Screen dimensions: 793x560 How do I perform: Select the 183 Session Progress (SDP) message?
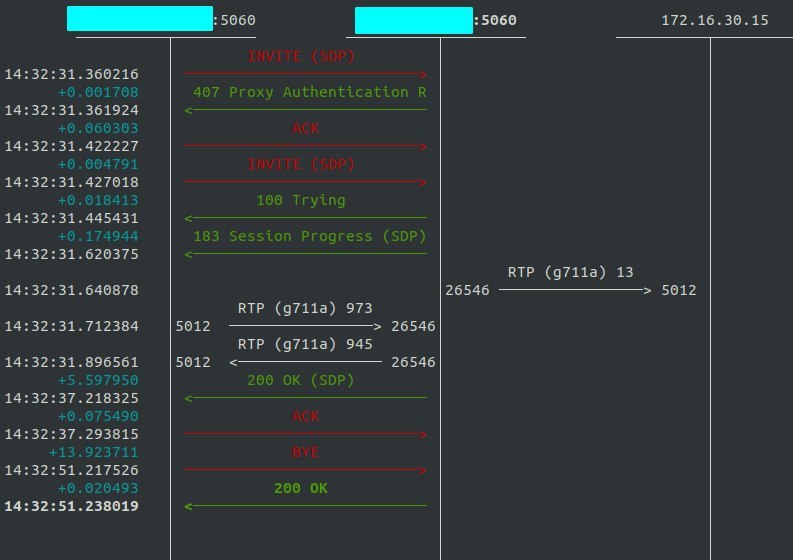[310, 236]
